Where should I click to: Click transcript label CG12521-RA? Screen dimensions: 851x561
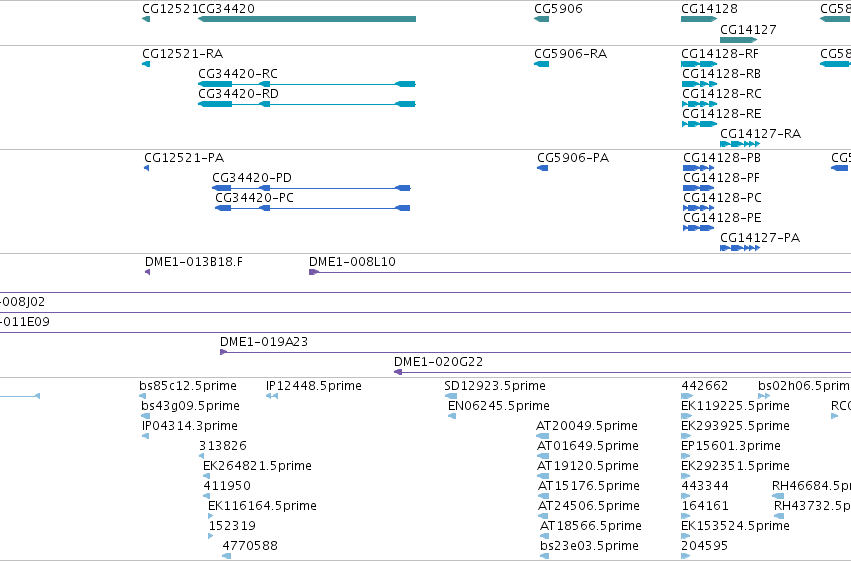(x=182, y=54)
